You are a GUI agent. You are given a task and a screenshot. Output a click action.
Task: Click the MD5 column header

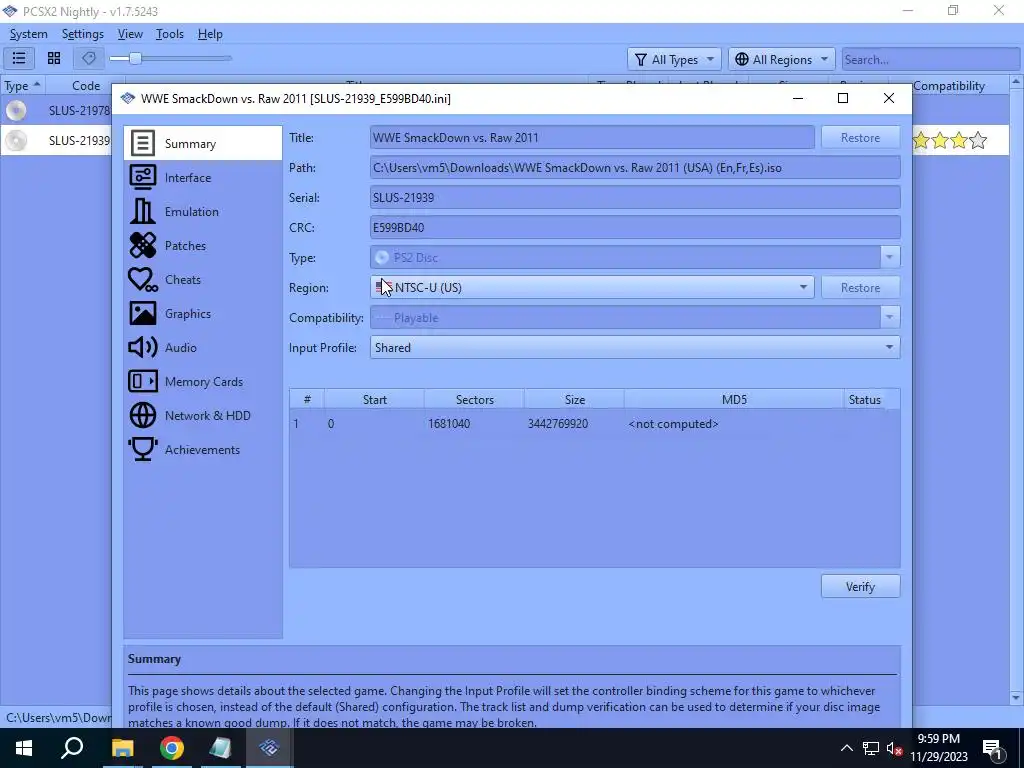pyautogui.click(x=734, y=400)
